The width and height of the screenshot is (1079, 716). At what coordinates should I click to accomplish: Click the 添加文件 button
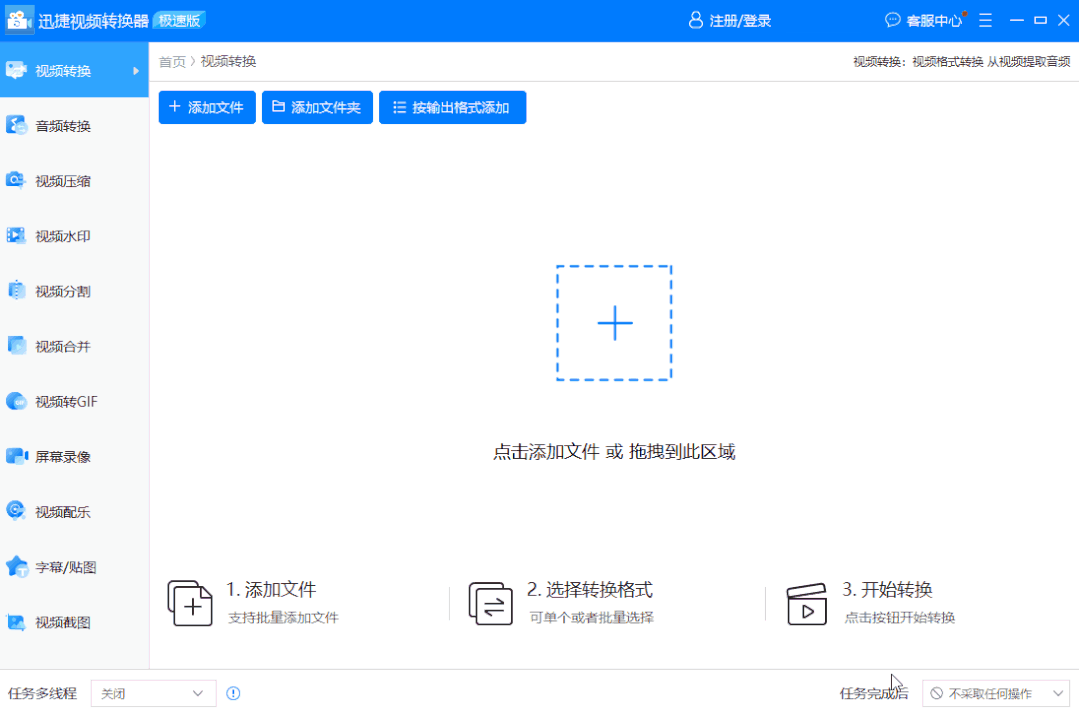point(206,107)
